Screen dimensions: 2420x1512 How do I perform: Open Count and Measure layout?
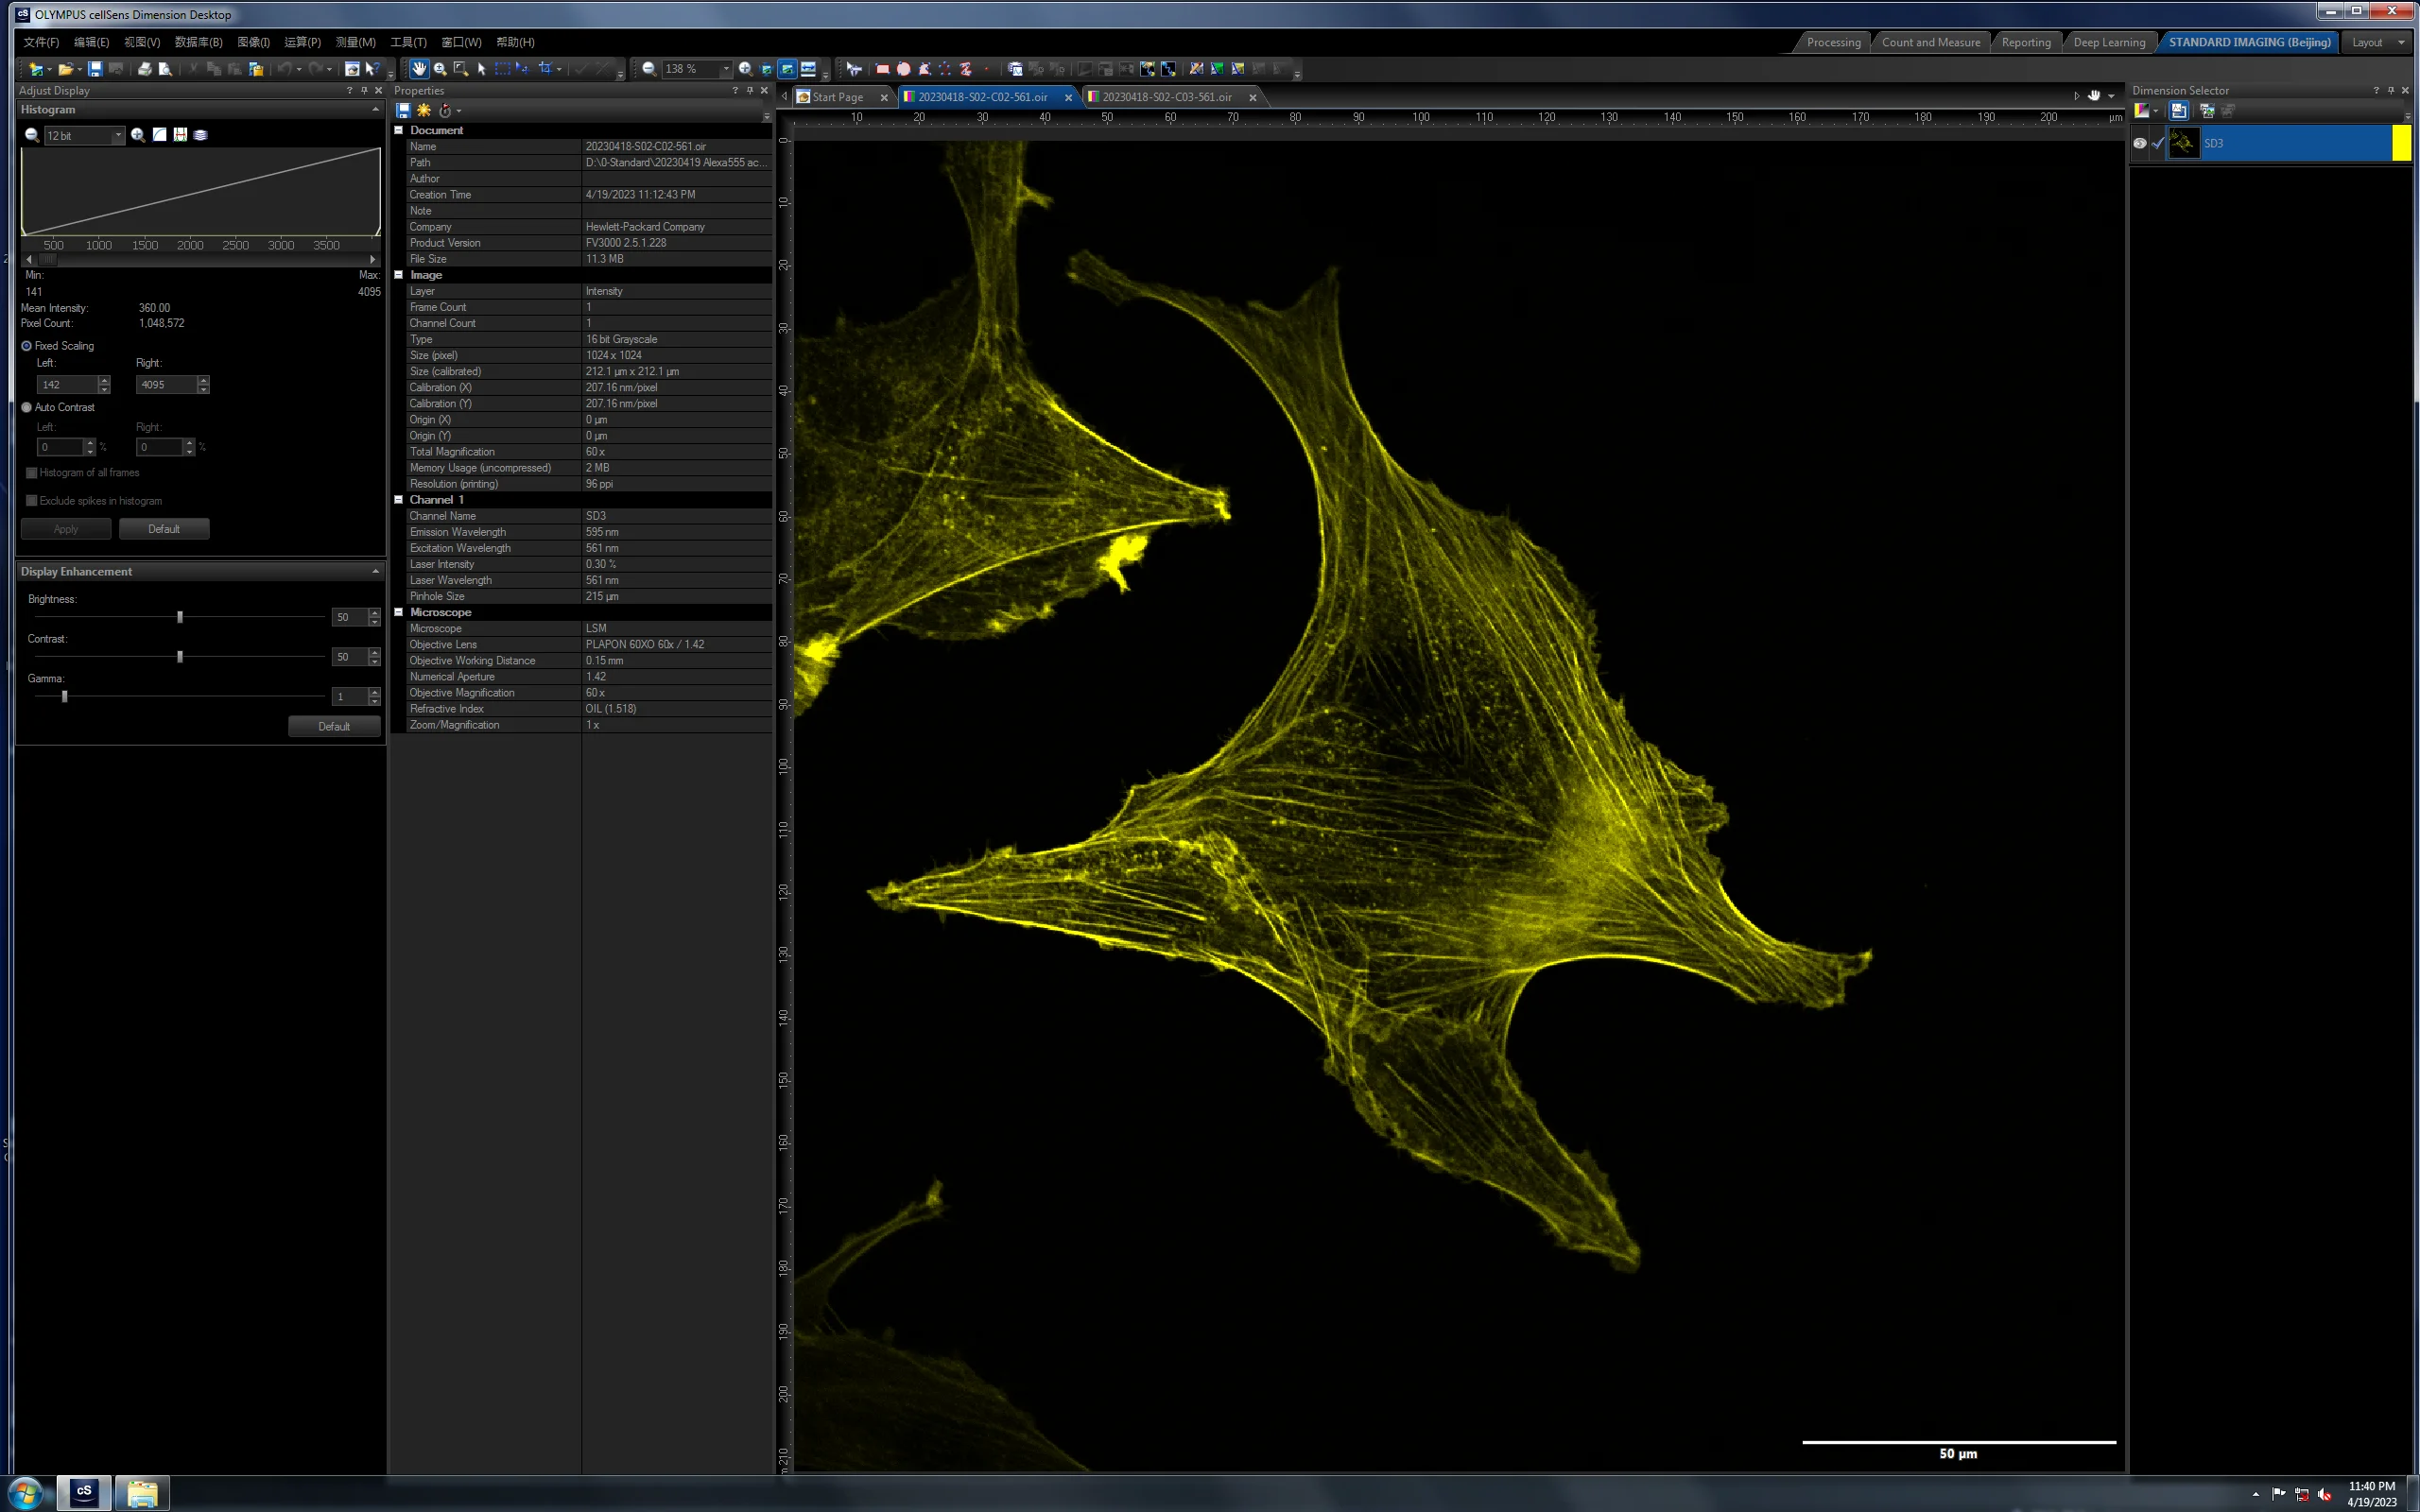[1930, 42]
